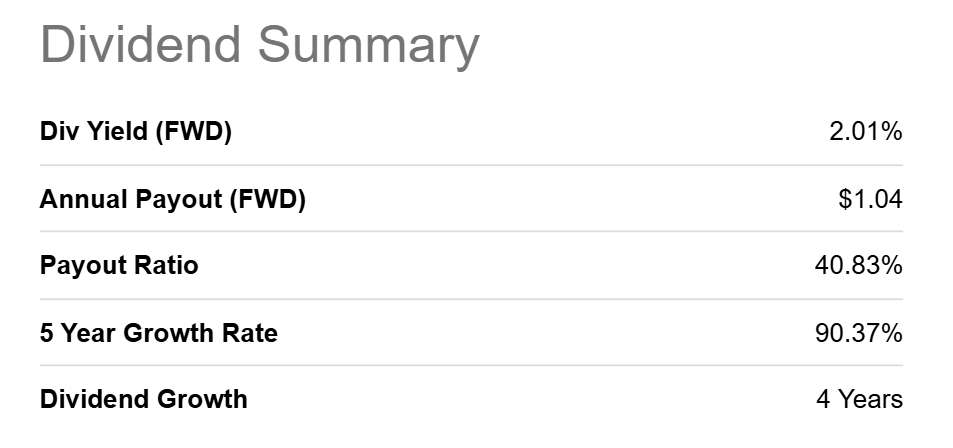
Task: Select the Annual Payout (FWD) label
Action: [x=173, y=199]
